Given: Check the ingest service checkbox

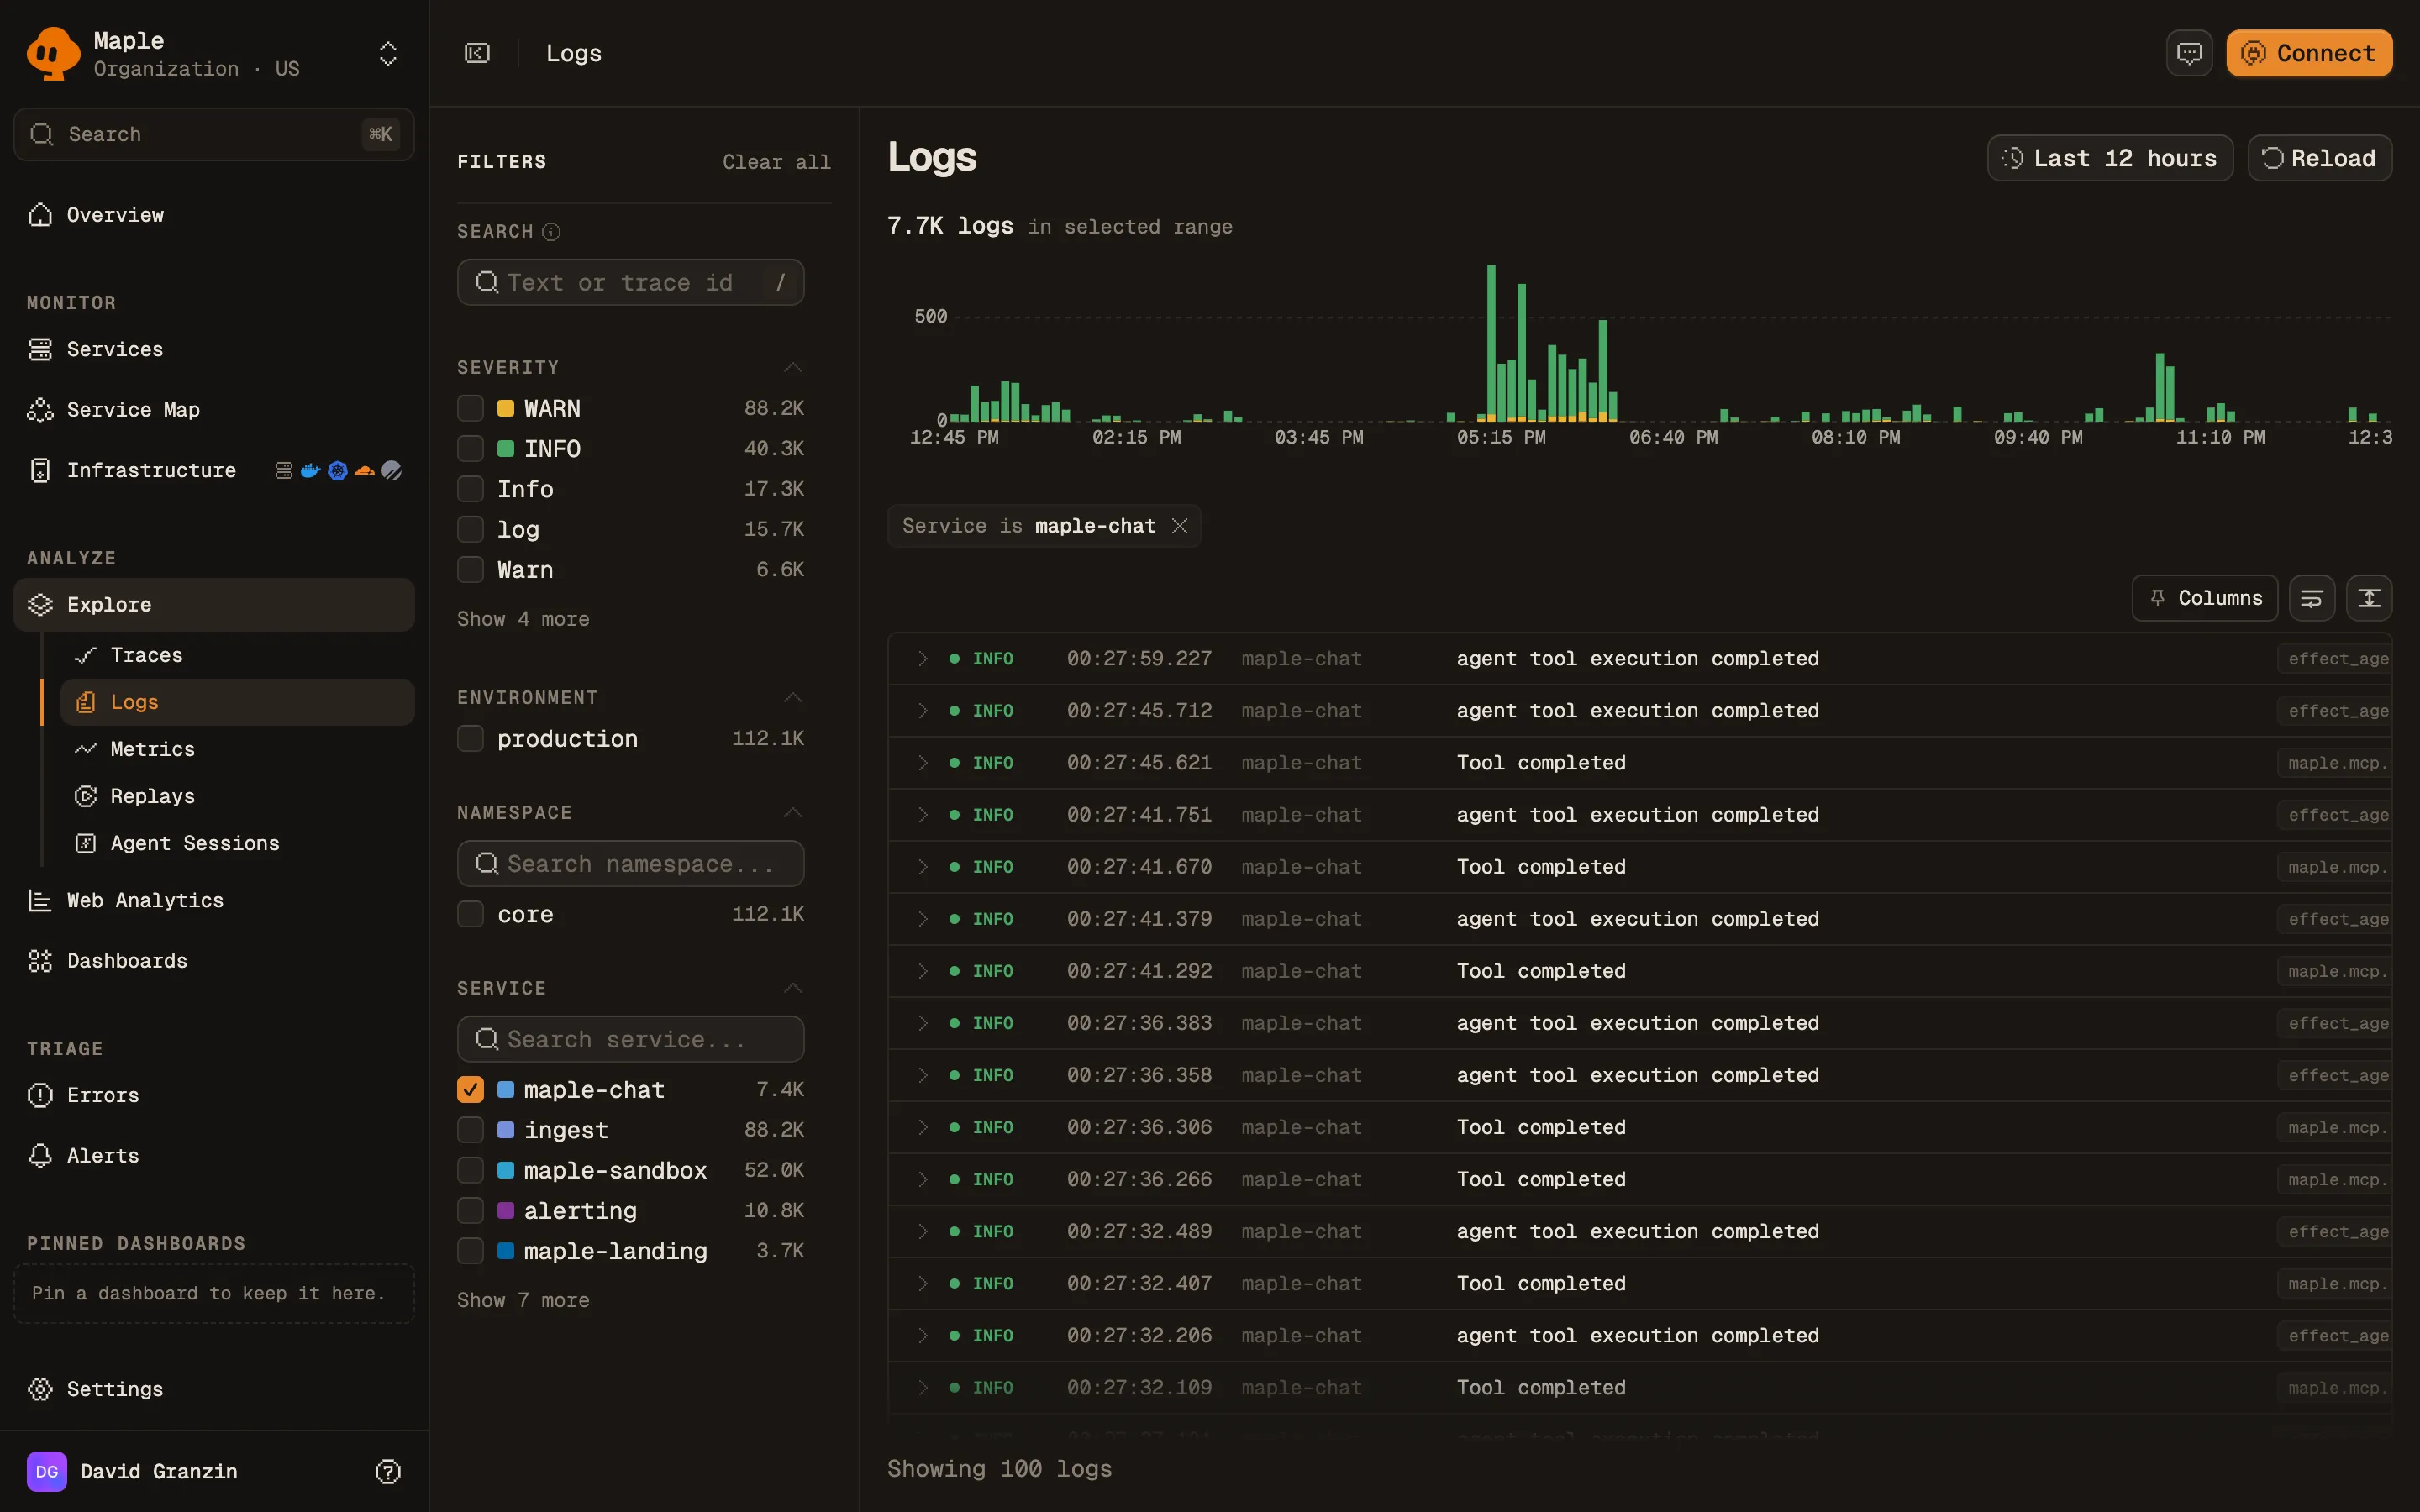Looking at the screenshot, I should (470, 1130).
